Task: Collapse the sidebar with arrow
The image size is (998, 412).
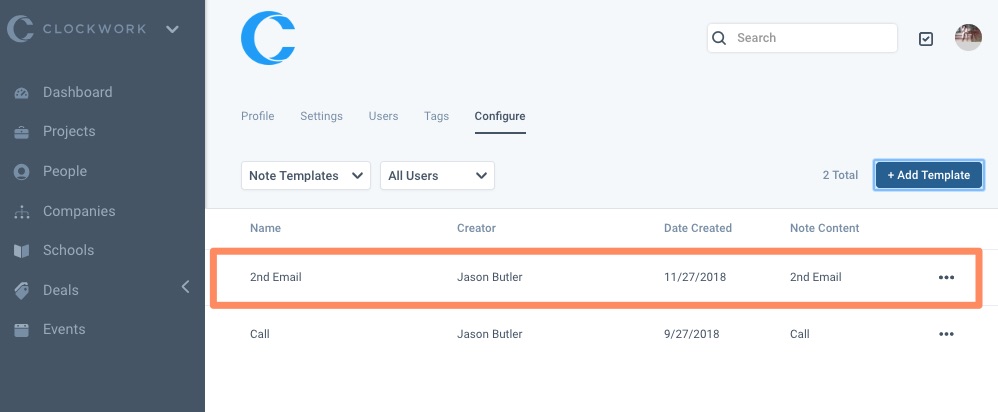Action: pyautogui.click(x=185, y=287)
